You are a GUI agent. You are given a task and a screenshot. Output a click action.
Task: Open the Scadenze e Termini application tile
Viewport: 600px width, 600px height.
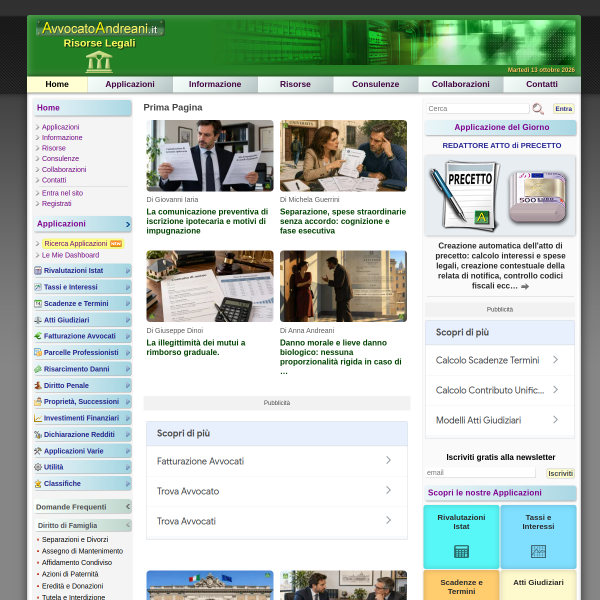[461, 585]
